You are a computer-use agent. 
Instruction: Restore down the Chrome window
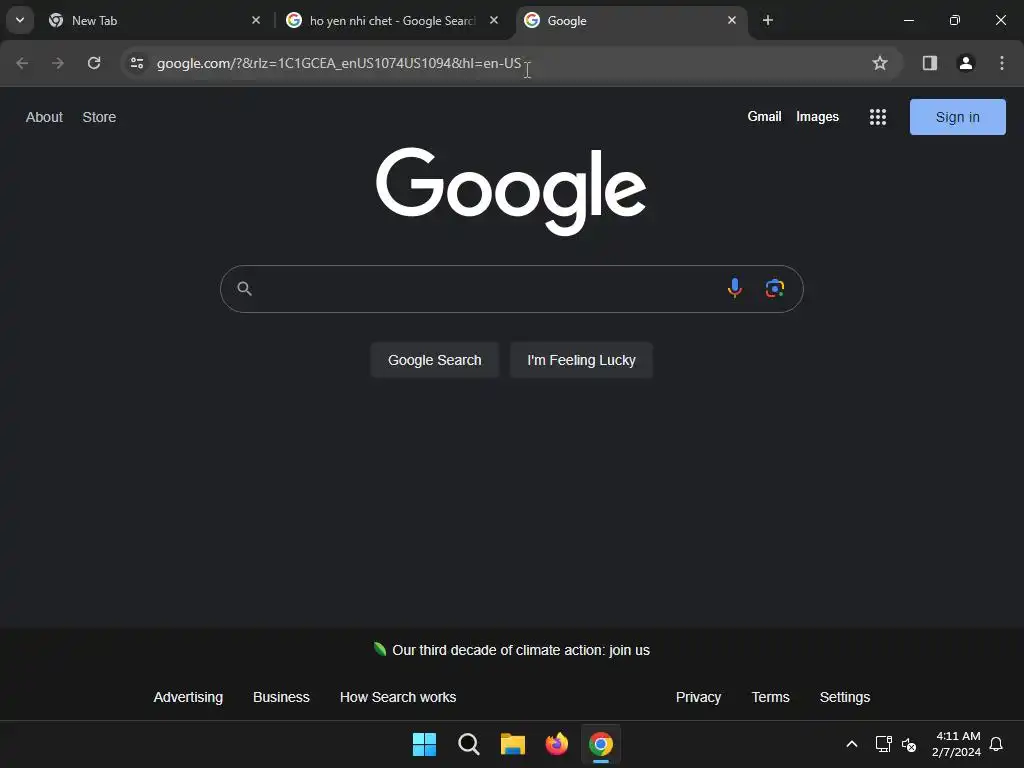[x=955, y=20]
